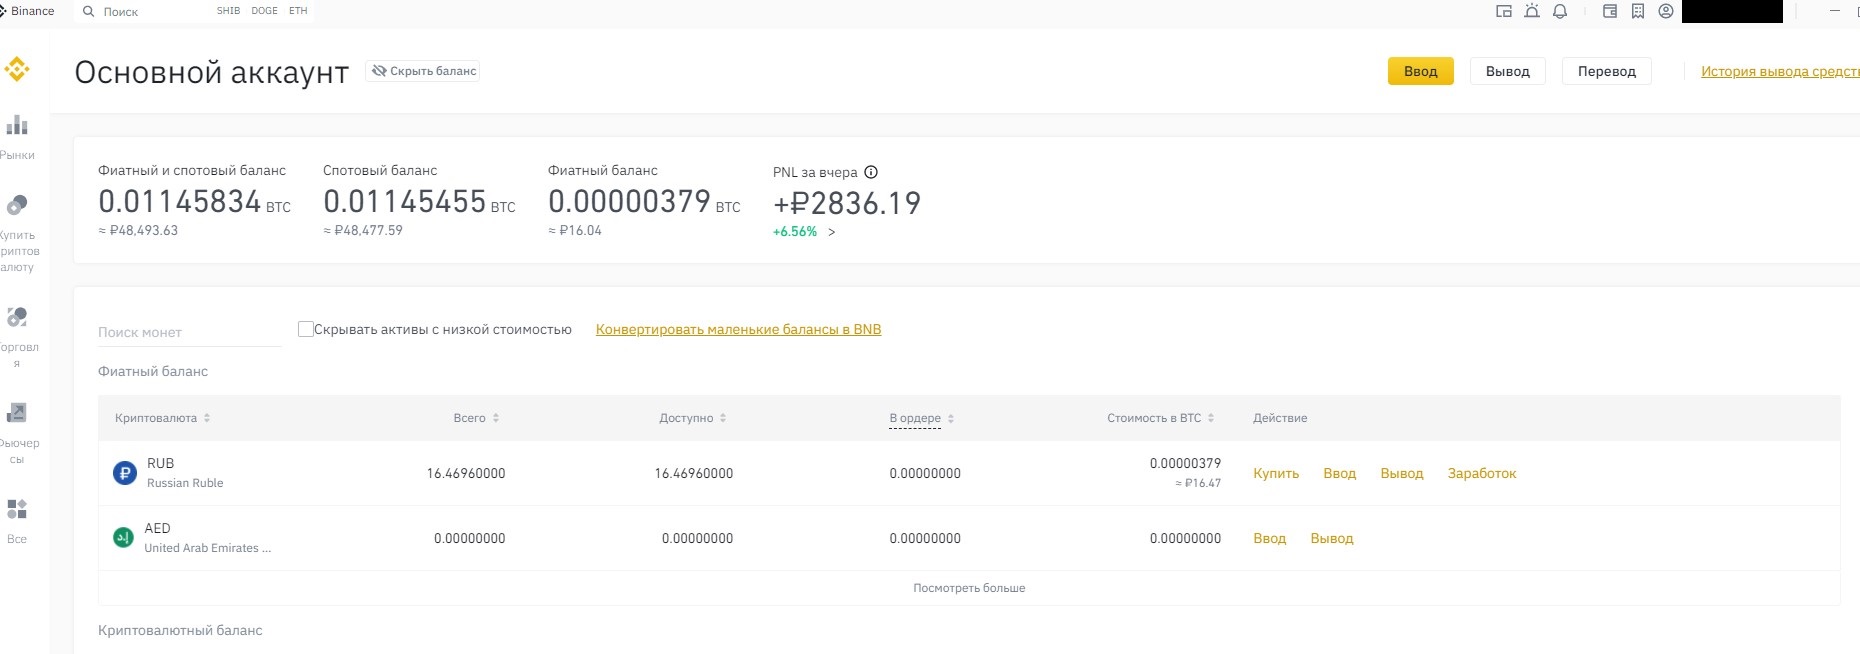The height and width of the screenshot is (654, 1860).
Task: Click the Binance logo in the sidebar
Action: pos(17,69)
